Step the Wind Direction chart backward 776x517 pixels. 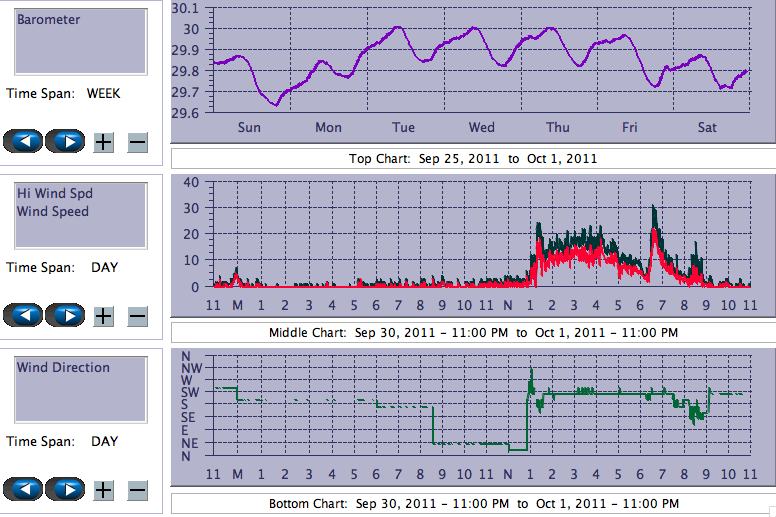click(x=24, y=489)
